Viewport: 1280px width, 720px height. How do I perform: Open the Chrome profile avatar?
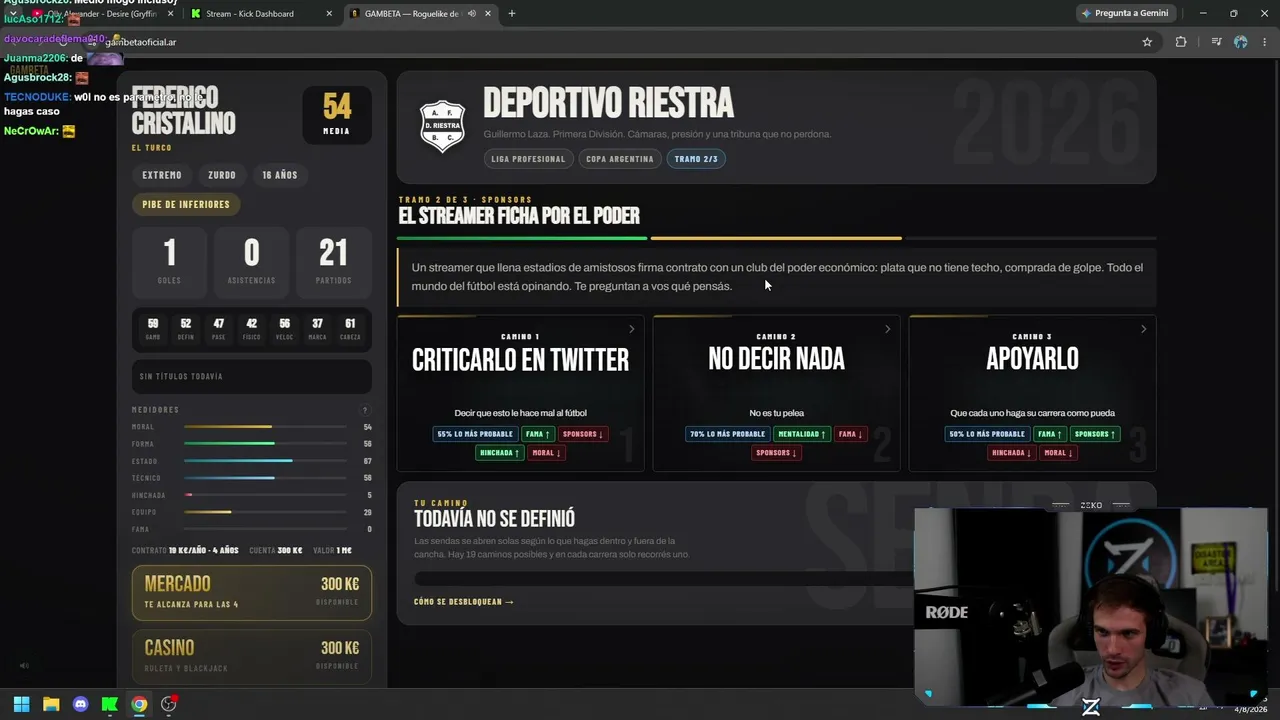coord(1241,42)
